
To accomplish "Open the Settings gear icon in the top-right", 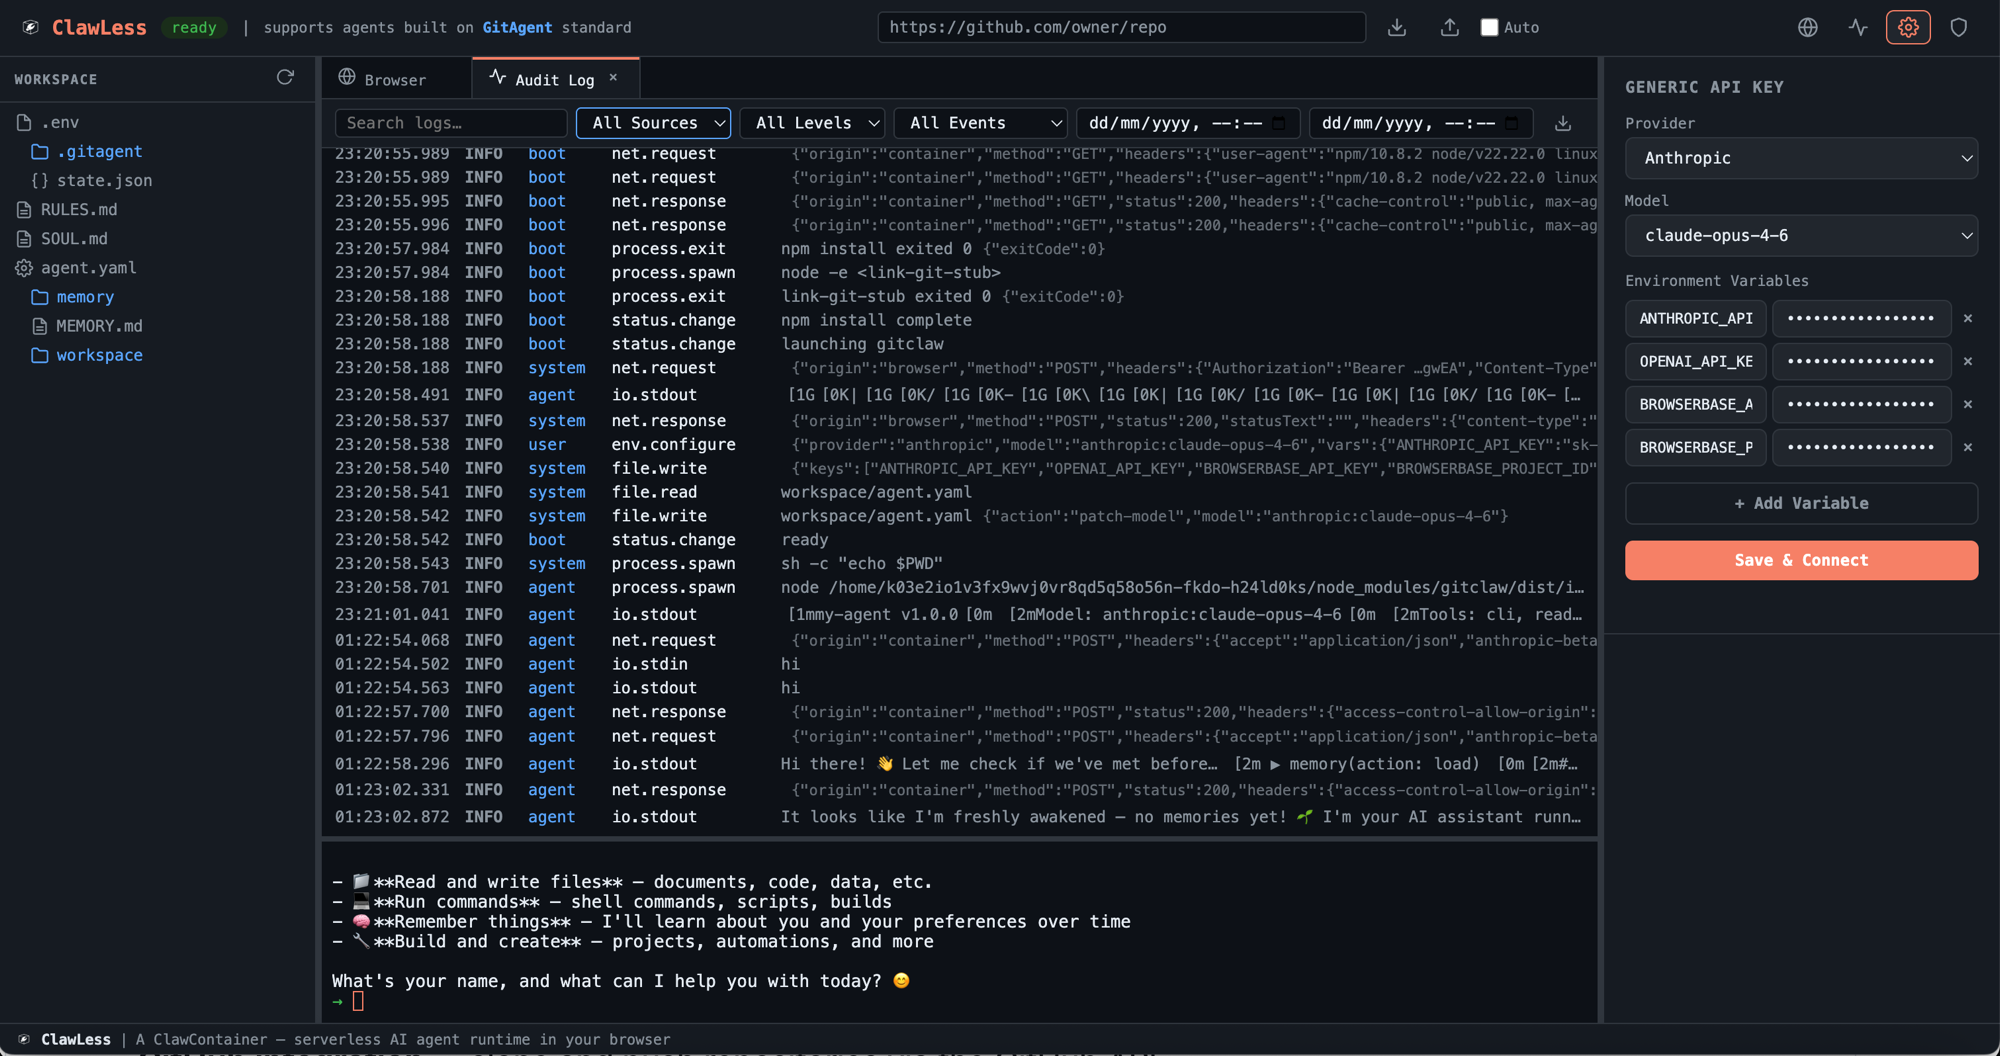I will tap(1908, 27).
